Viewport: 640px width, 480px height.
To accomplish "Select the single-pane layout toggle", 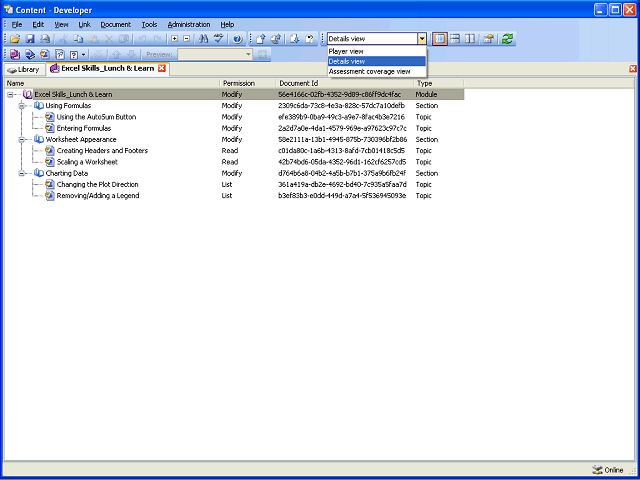I will [440, 39].
